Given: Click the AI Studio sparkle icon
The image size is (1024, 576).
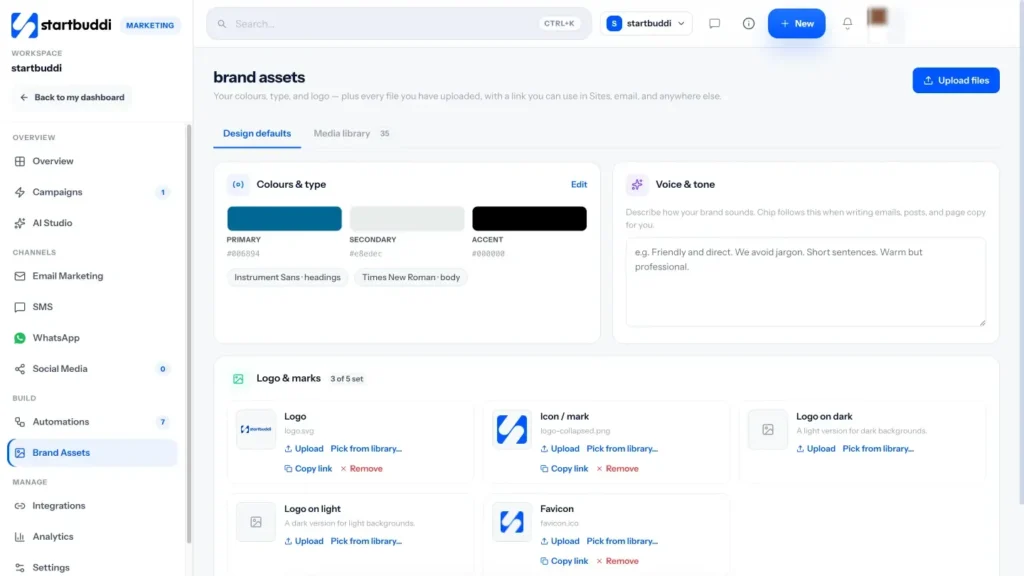Looking at the screenshot, I should point(20,223).
